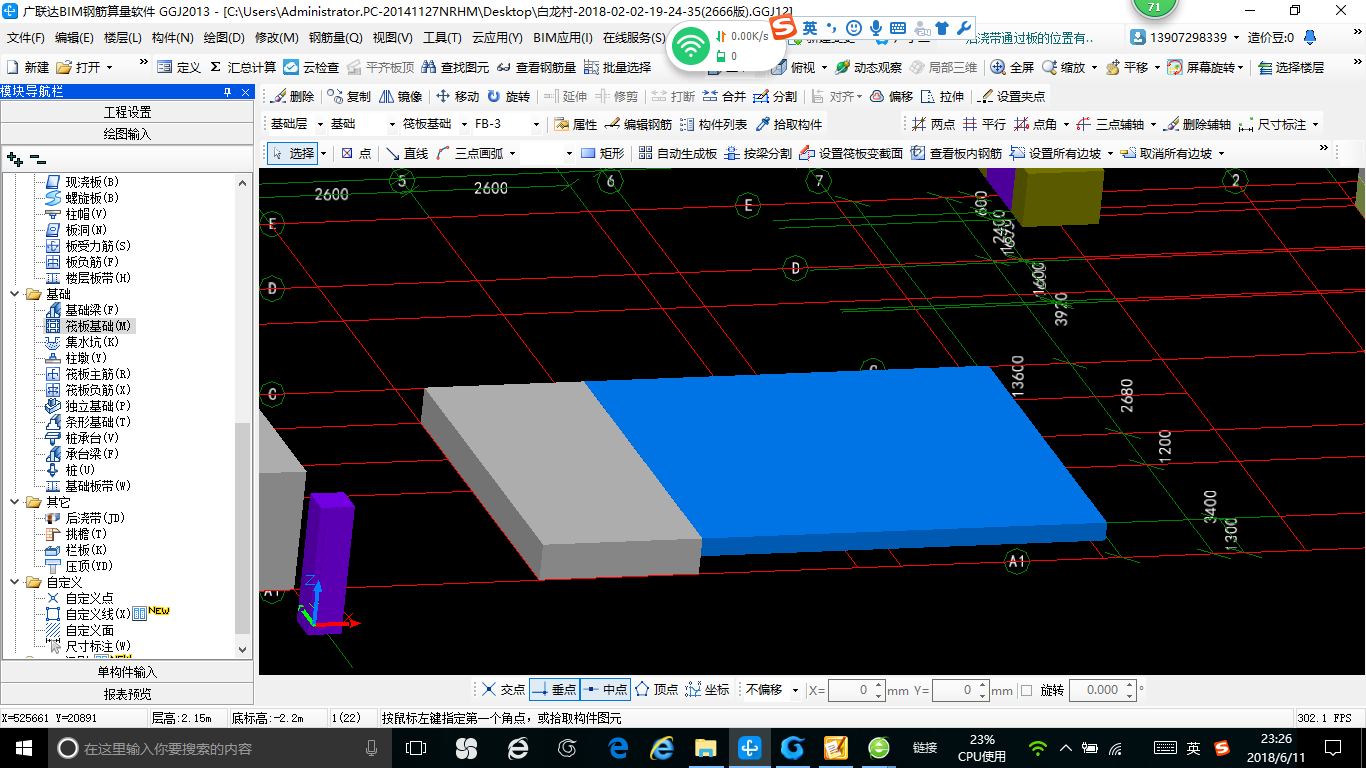Collapse the 自定义 tree folder

click(15, 582)
